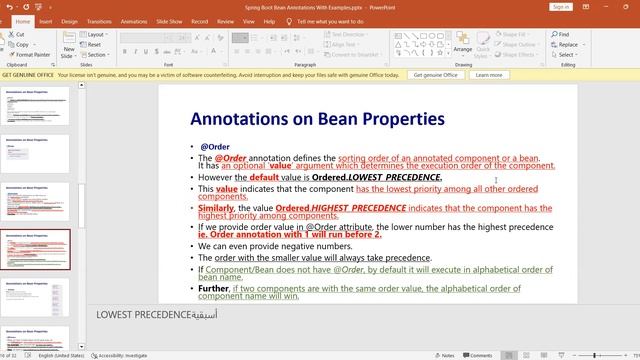Add a New Slide
Screen dimensions: 640x360
[69, 45]
